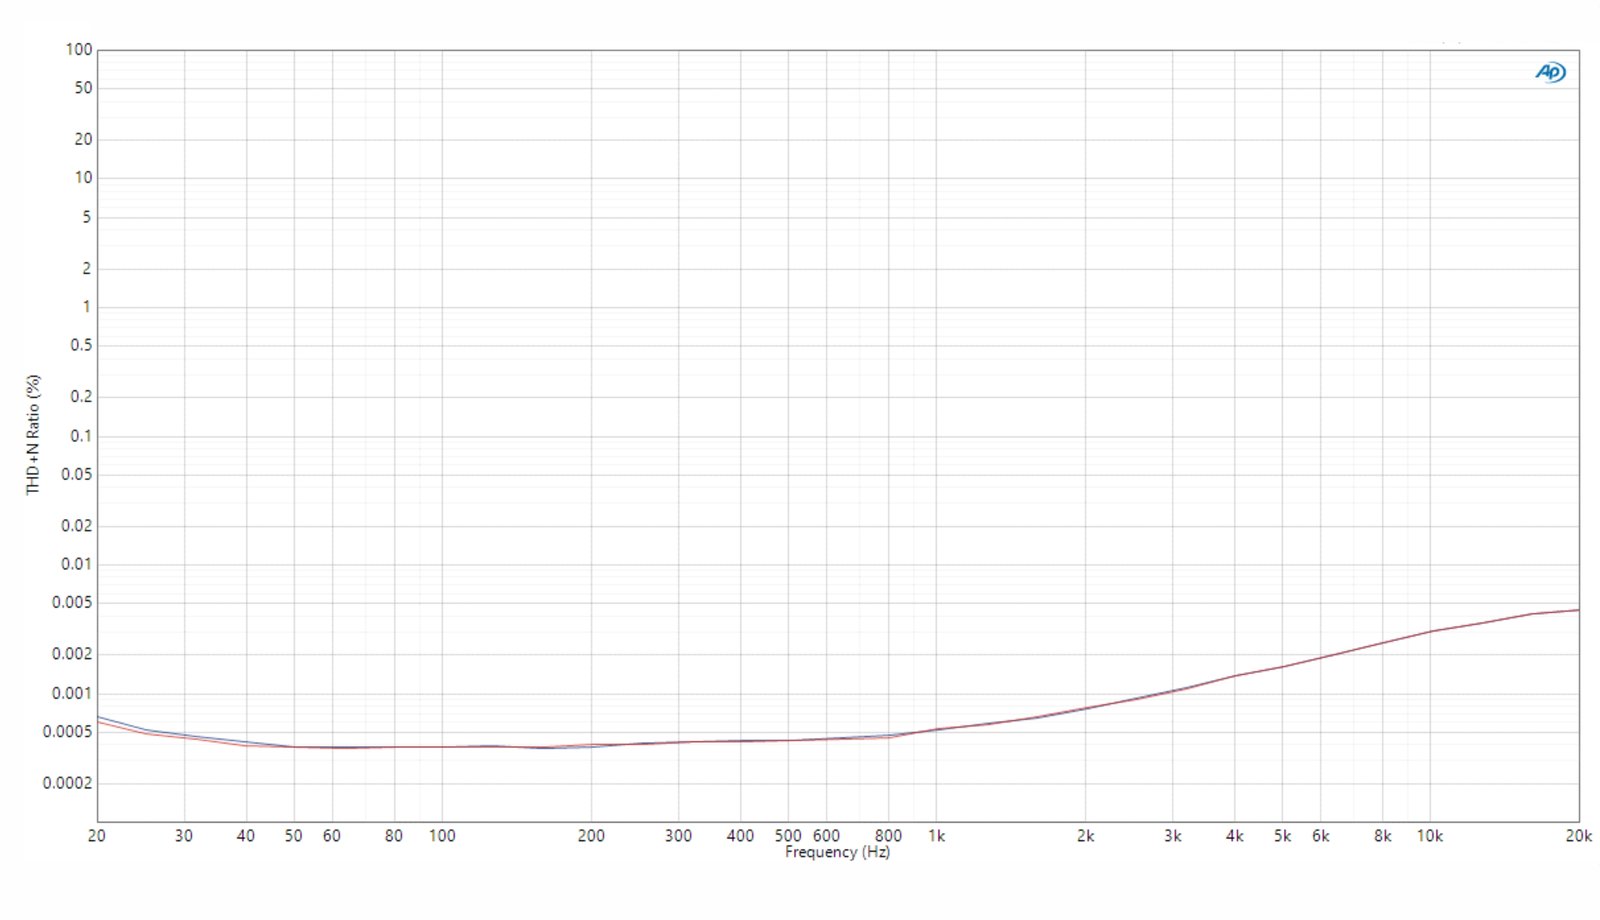1600x920 pixels.
Task: Click the 2k frequency axis label
Action: coord(1085,836)
